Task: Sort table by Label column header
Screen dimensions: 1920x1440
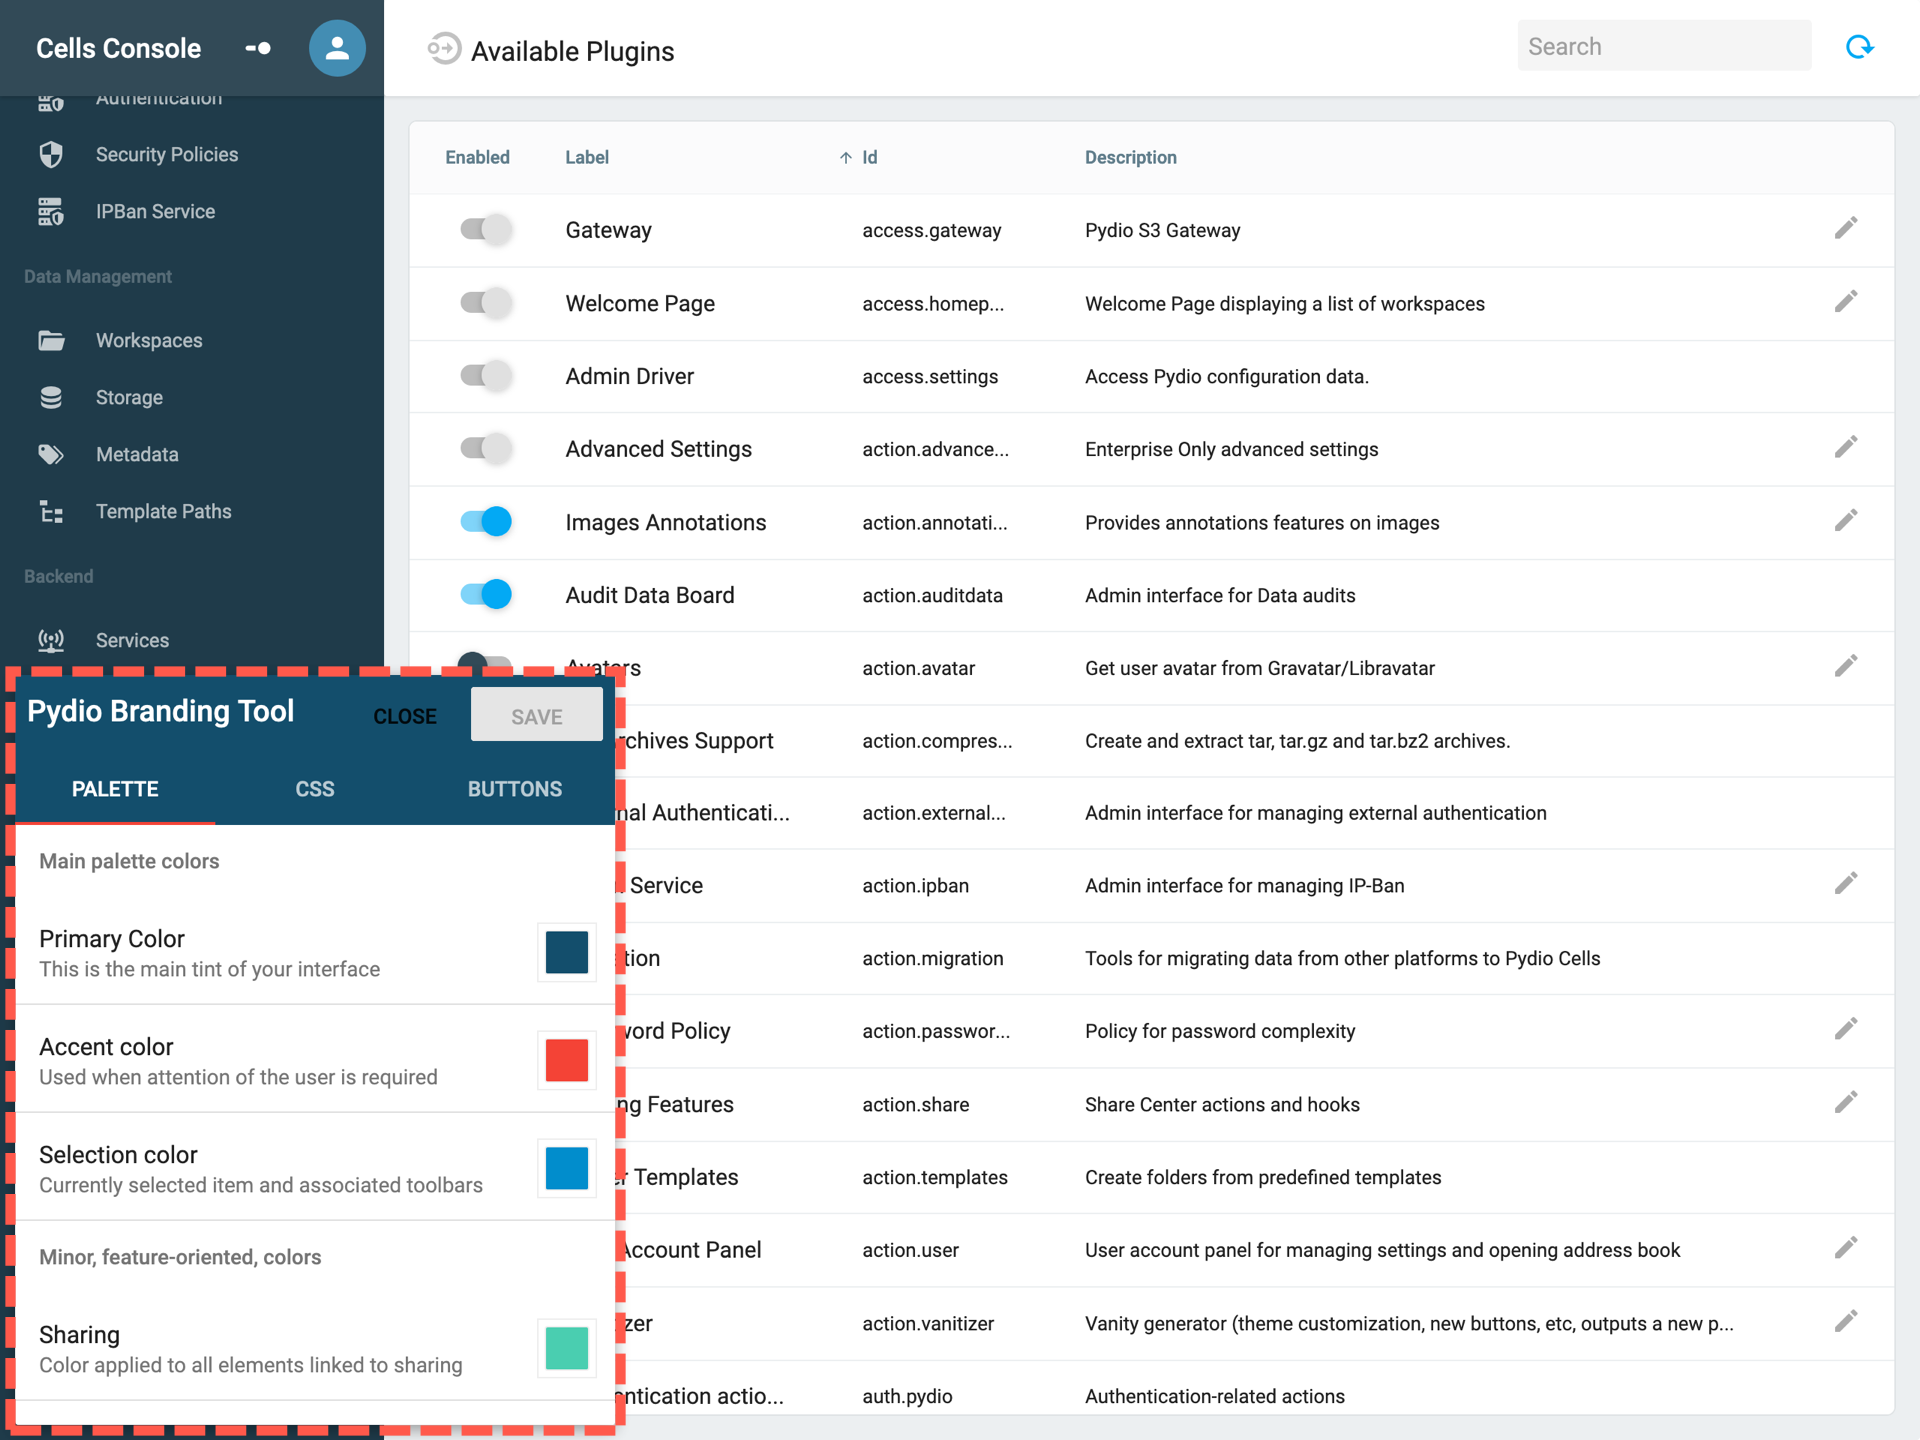Action: 587,157
